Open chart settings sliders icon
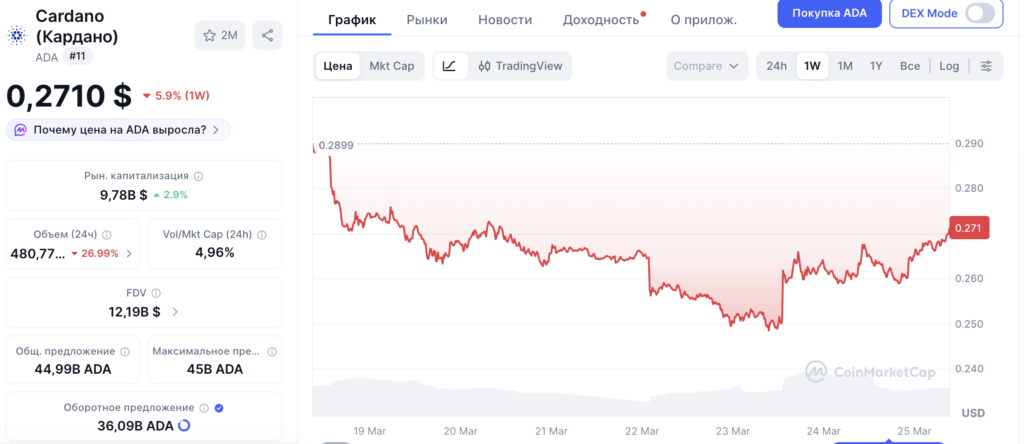Screen dimensions: 1024x444 pos(986,66)
